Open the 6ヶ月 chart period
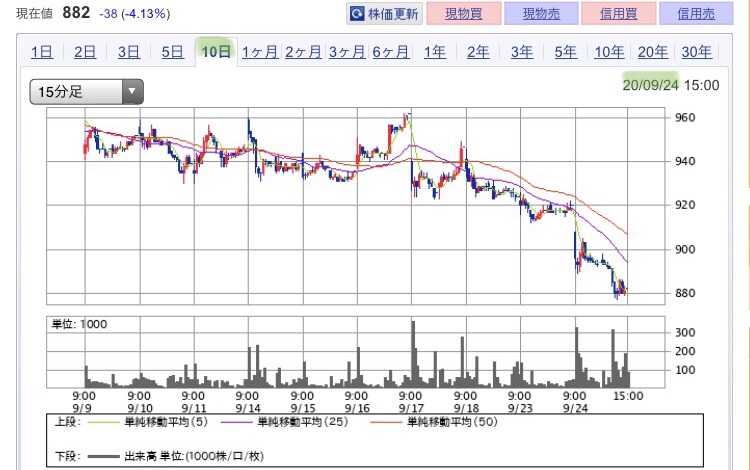 coord(391,52)
